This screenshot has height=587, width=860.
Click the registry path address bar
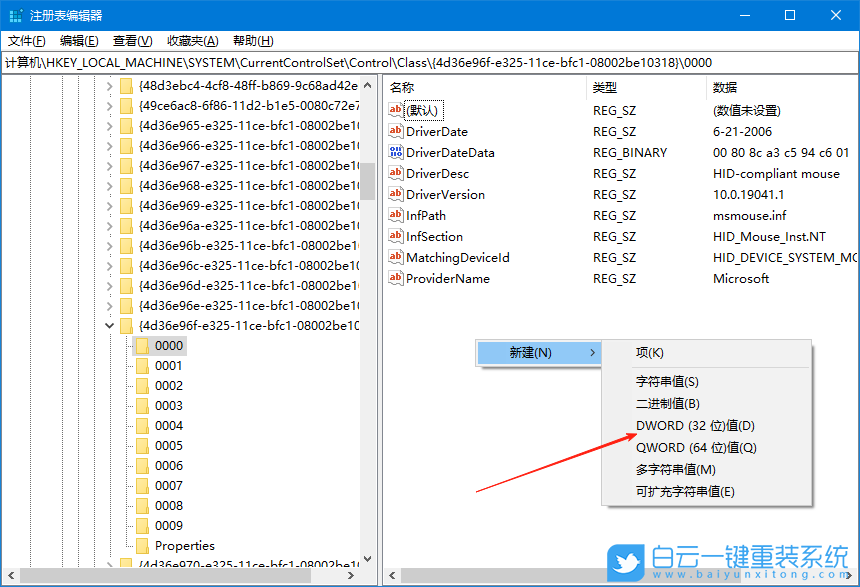coord(300,61)
